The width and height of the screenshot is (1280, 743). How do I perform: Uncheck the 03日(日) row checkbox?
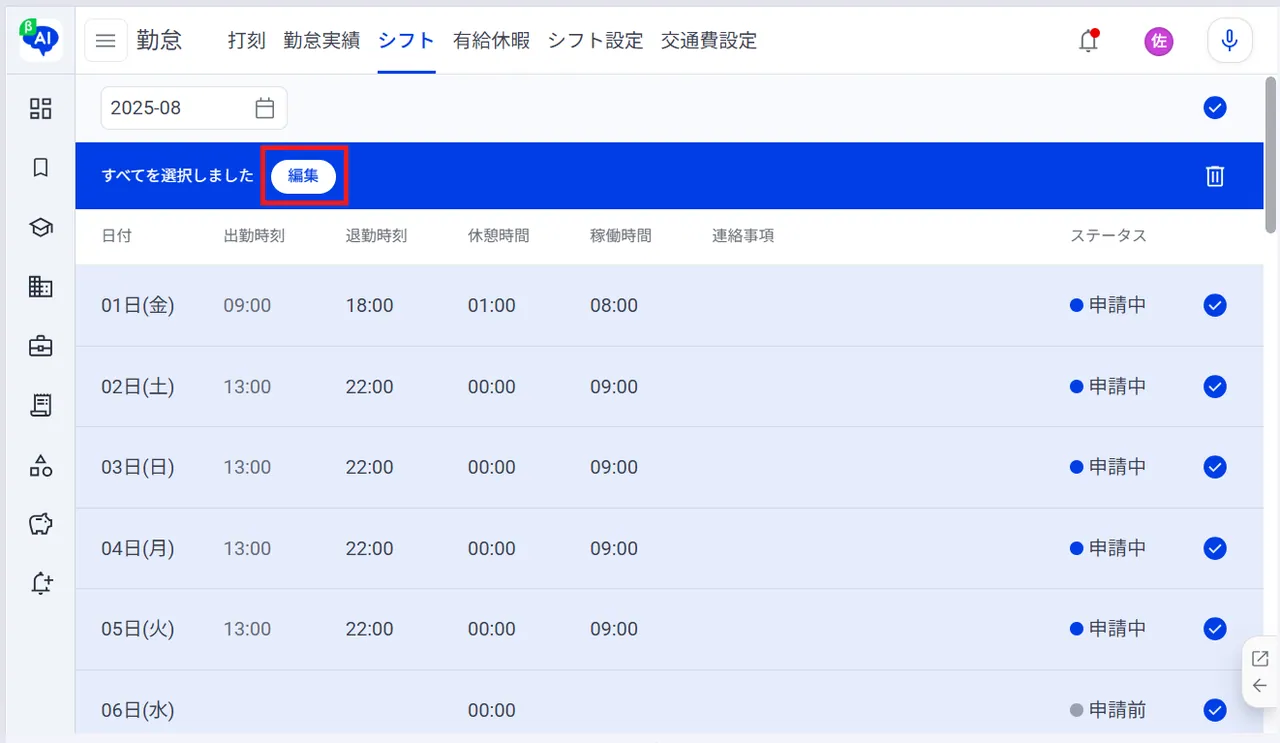[1215, 467]
